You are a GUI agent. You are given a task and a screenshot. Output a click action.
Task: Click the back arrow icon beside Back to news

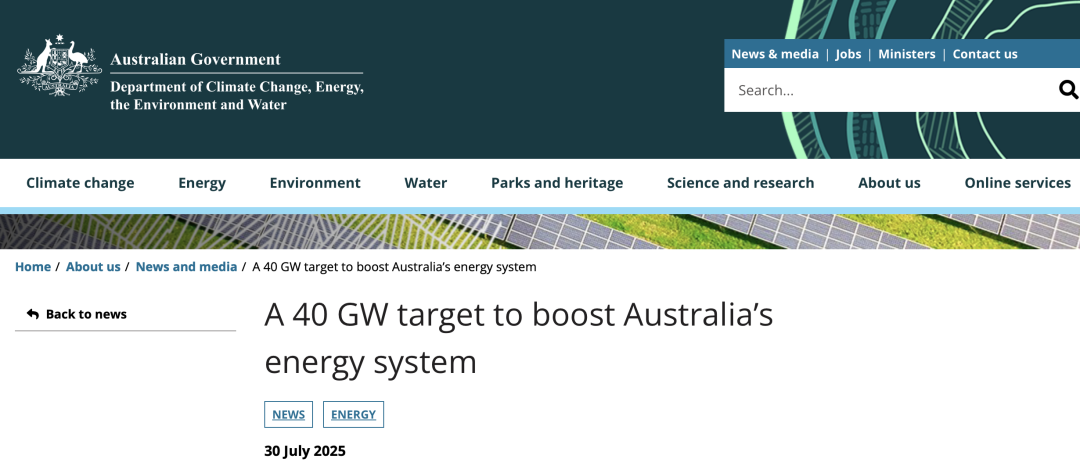click(33, 314)
